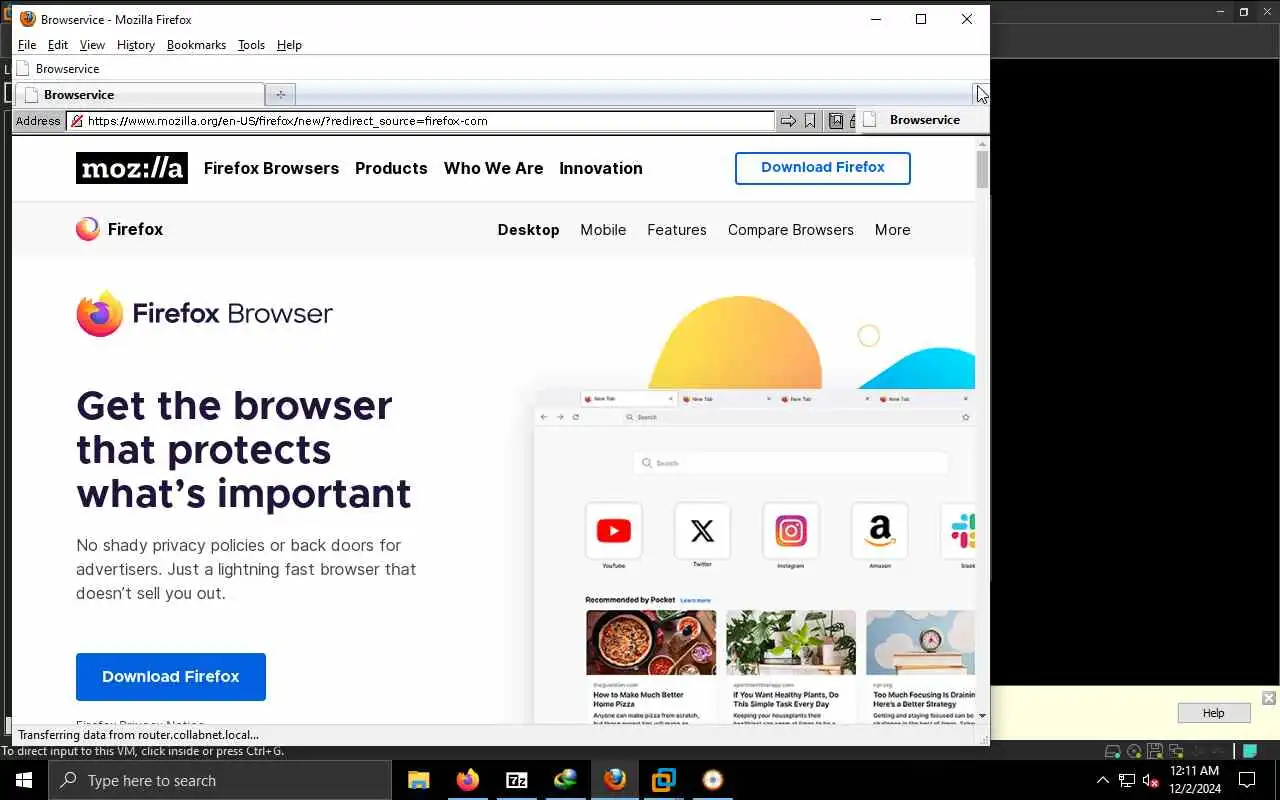Image resolution: width=1280 pixels, height=800 pixels.
Task: Select the active classic Firefox taskbar icon
Action: coord(614,780)
